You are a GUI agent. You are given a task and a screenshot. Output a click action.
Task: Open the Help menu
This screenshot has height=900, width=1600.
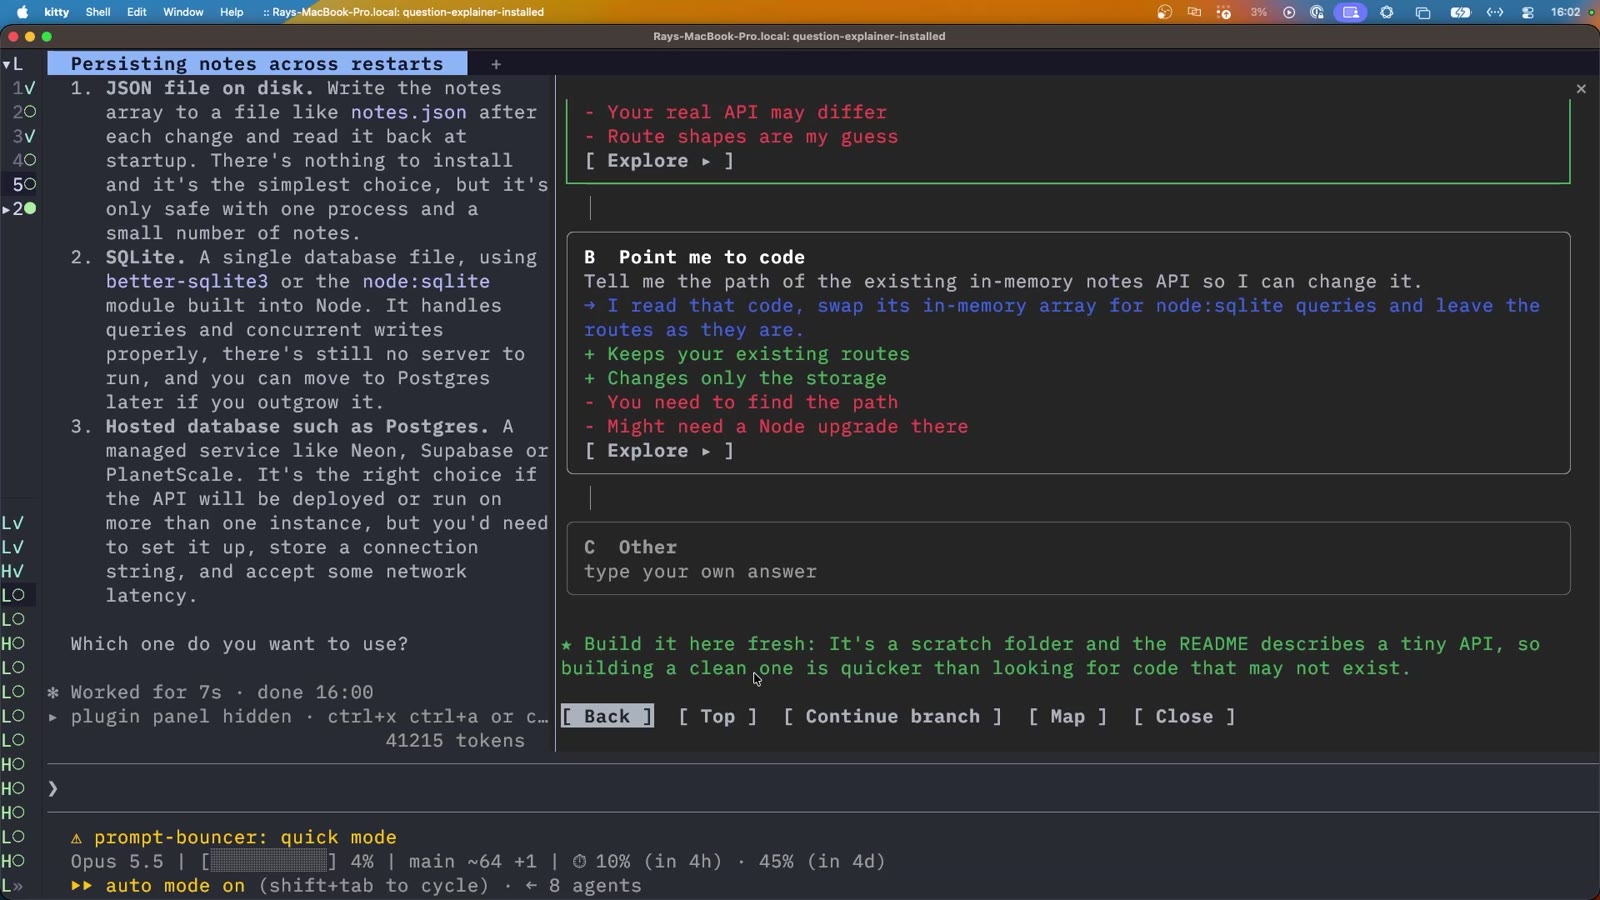232,12
